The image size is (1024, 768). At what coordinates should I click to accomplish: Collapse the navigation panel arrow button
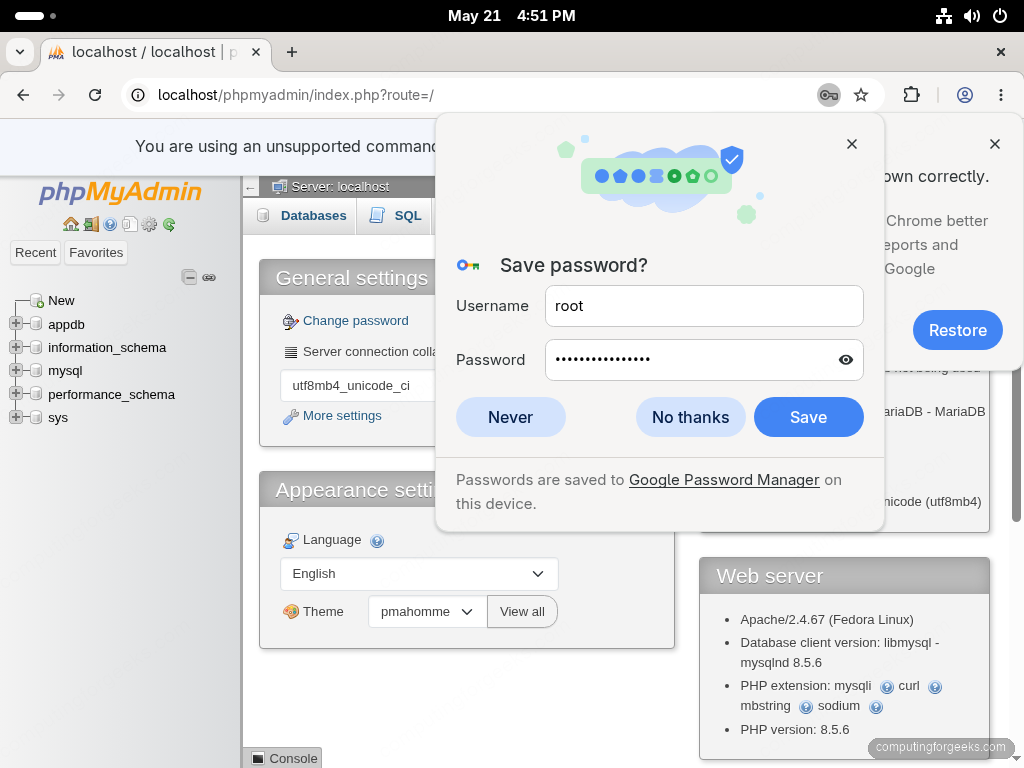click(251, 187)
